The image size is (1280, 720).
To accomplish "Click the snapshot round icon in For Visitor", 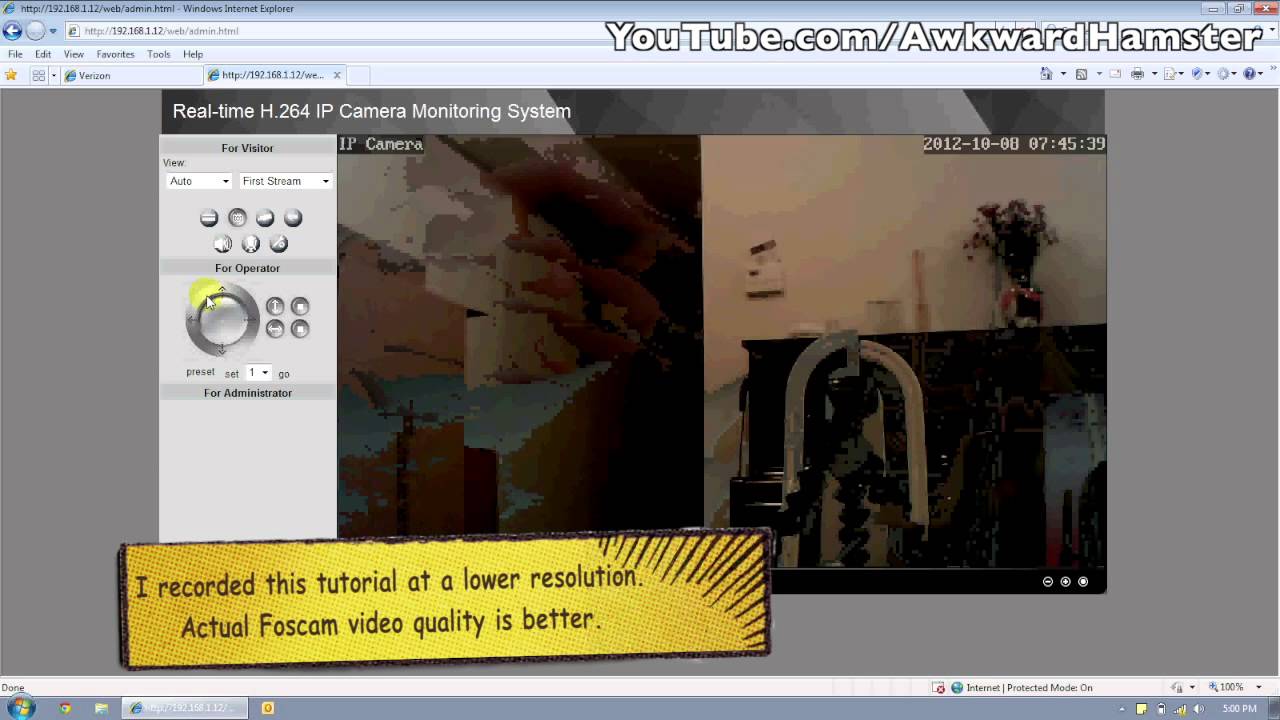I will coord(237,218).
